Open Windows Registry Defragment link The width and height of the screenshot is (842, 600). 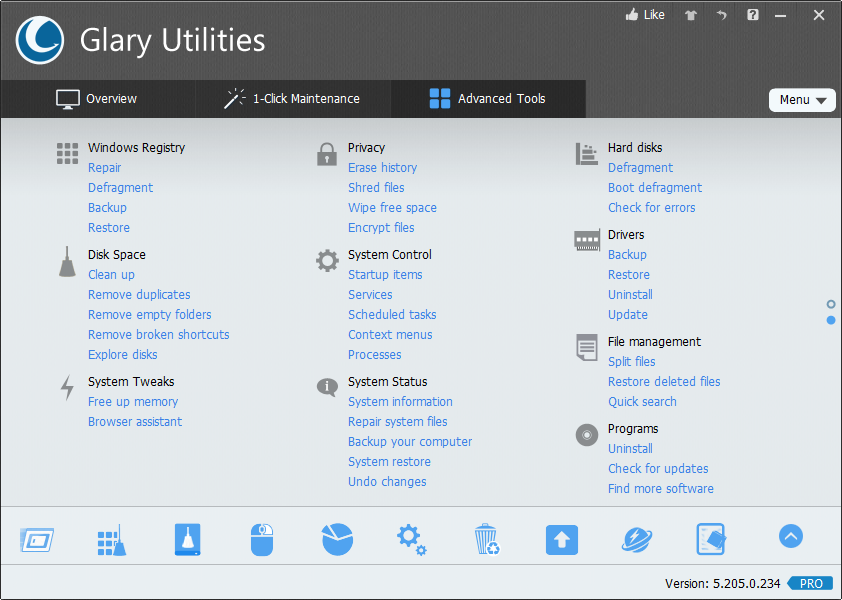coord(120,187)
